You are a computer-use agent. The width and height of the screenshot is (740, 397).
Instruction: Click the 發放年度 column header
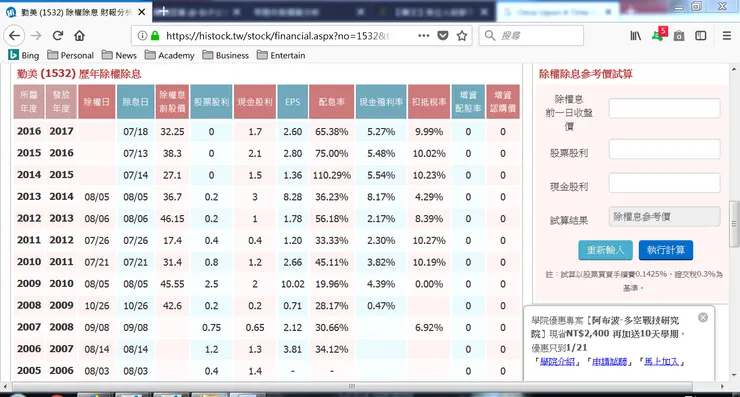(x=61, y=101)
